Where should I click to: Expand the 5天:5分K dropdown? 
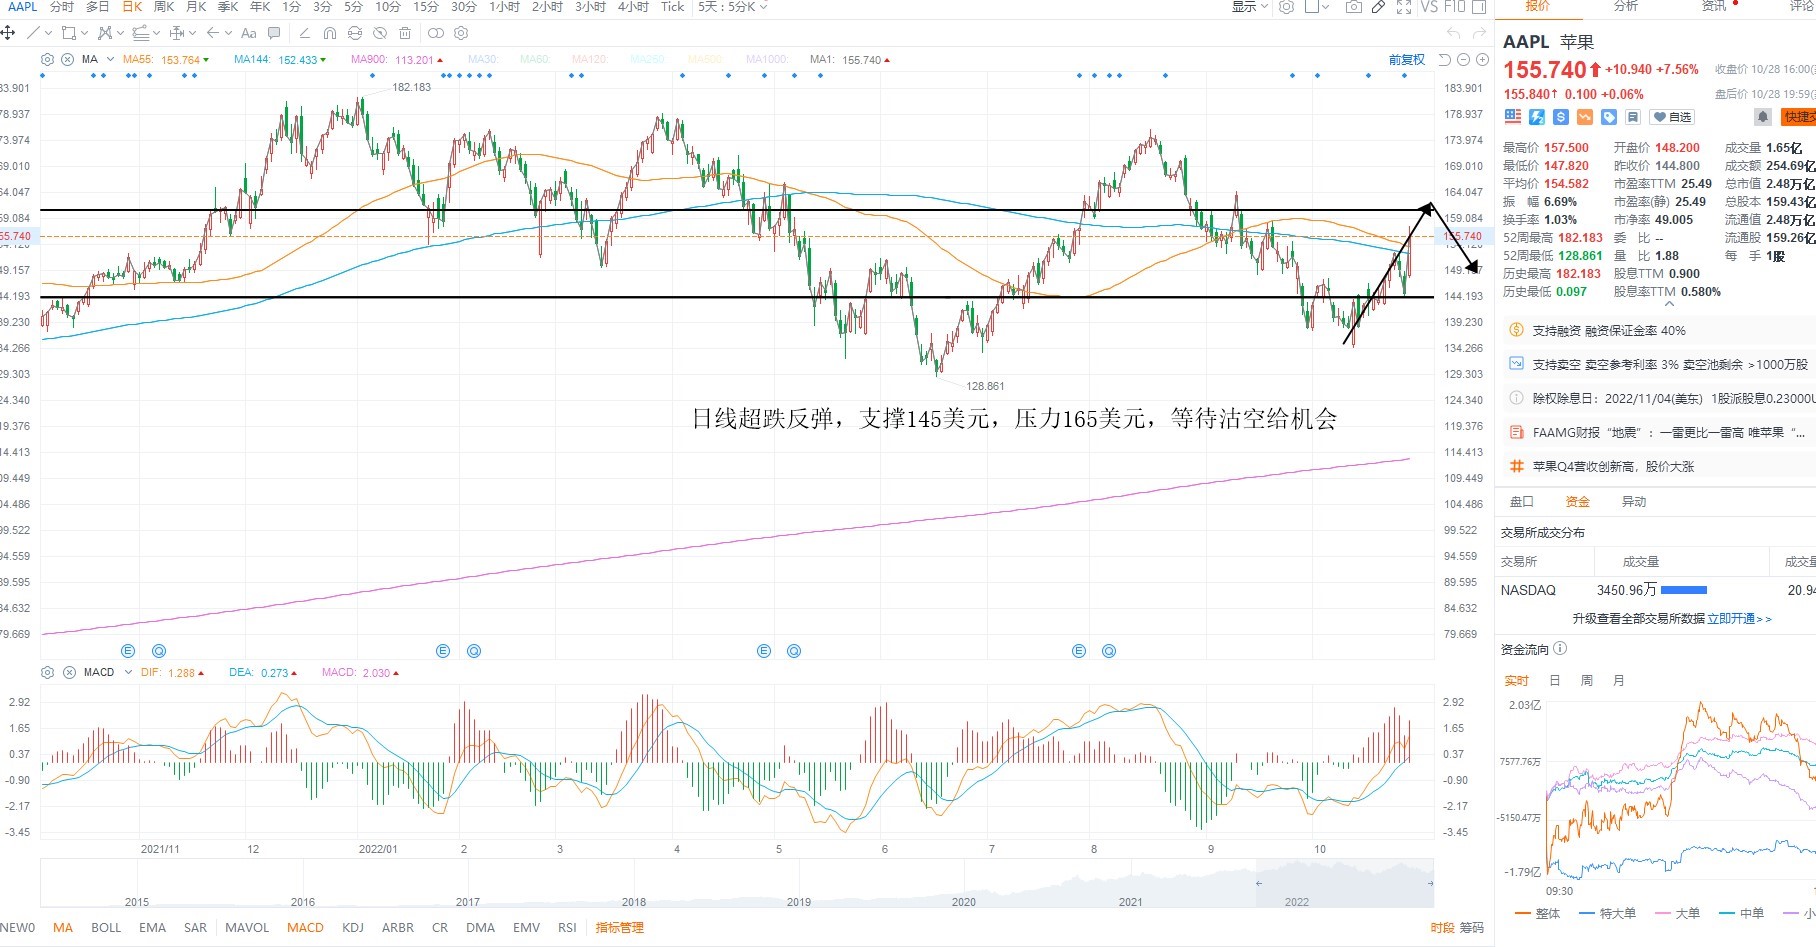pos(733,7)
